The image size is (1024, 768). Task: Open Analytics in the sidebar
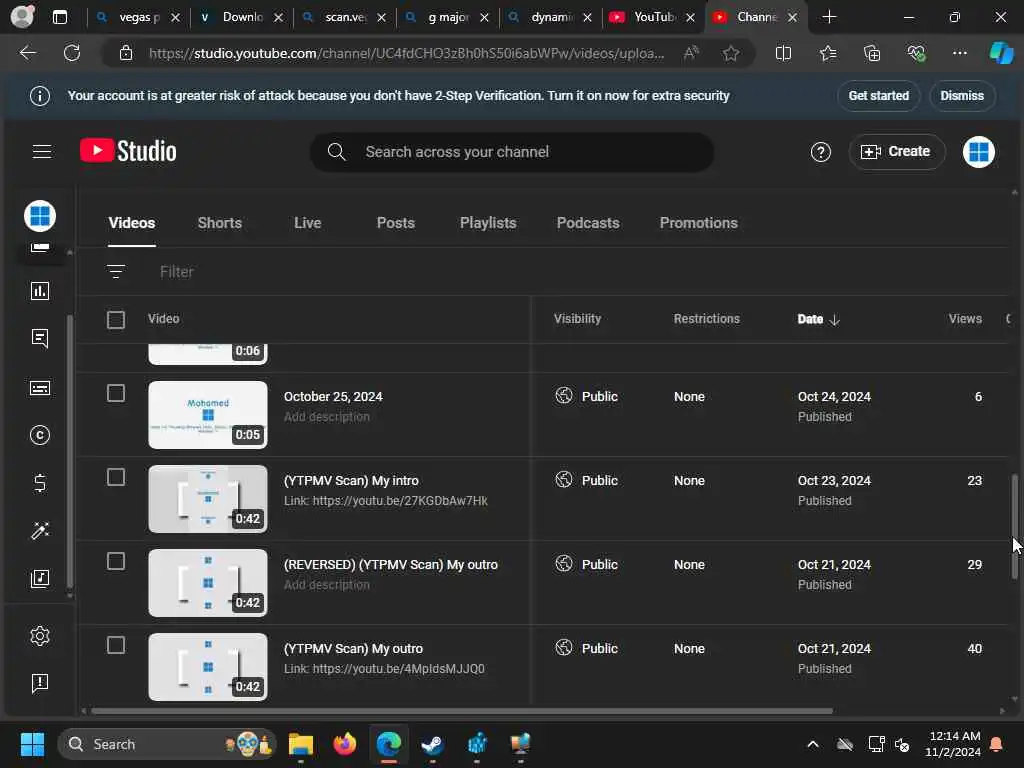pos(40,291)
